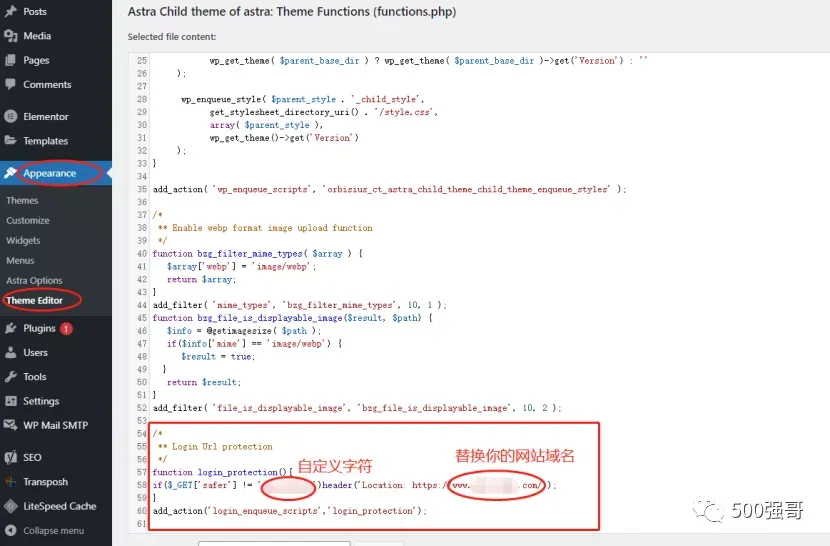Click the Media library icon
This screenshot has width=830, height=546.
click(11, 35)
